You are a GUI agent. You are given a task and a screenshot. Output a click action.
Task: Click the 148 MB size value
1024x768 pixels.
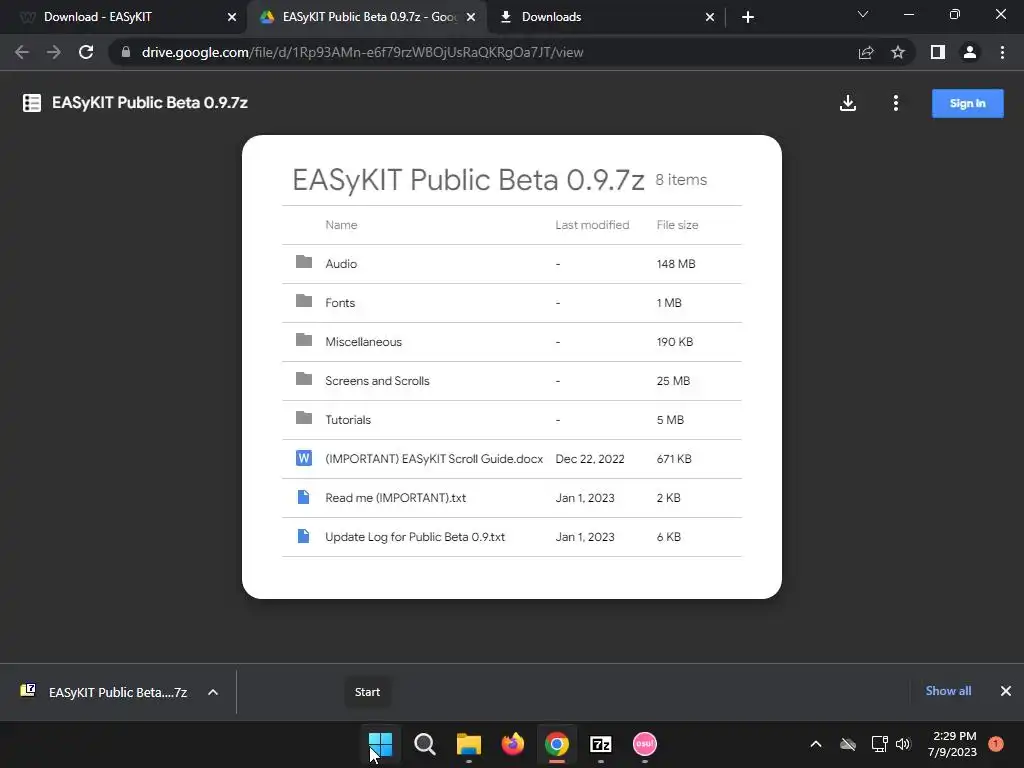click(x=676, y=264)
